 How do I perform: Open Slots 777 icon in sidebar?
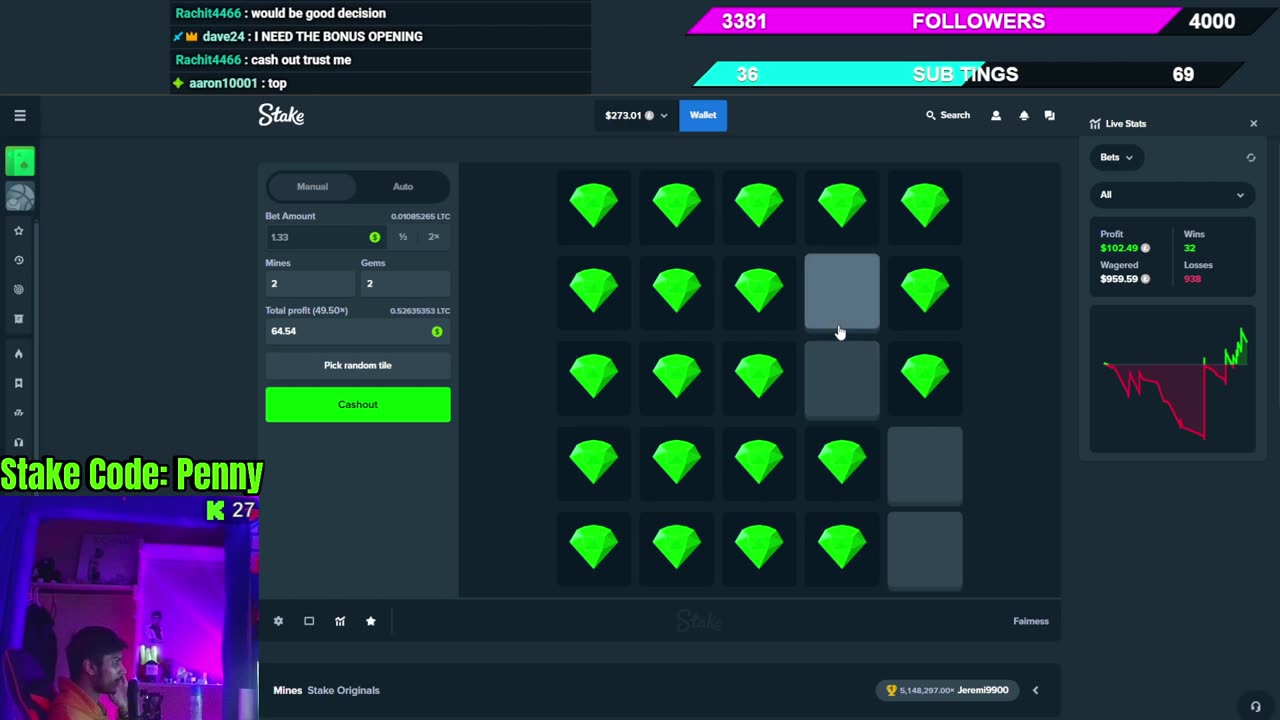(x=18, y=413)
